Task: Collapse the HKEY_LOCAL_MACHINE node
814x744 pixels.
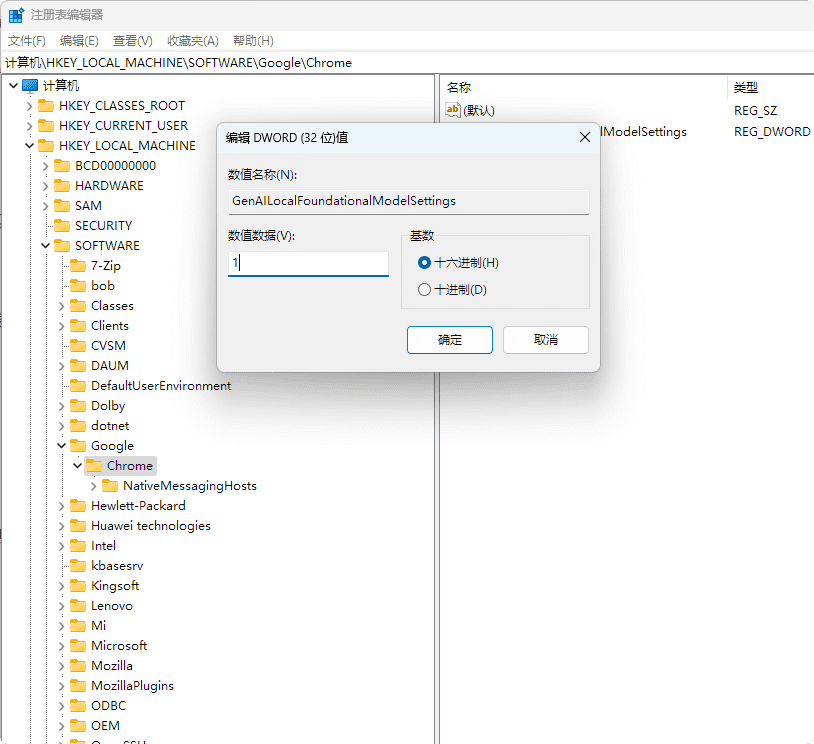Action: tap(30, 146)
